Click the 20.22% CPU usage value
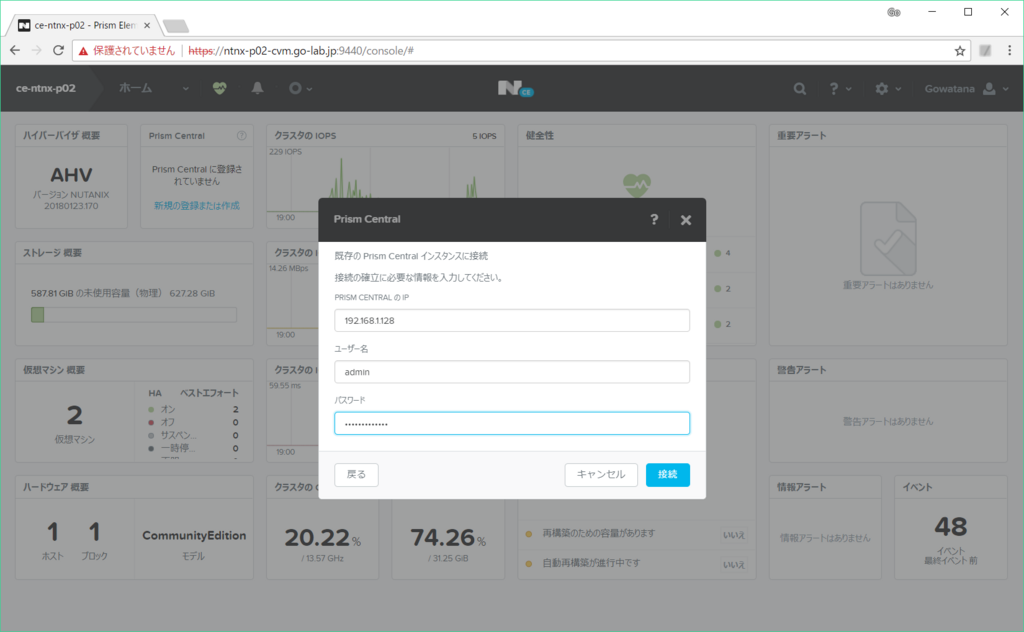The image size is (1024, 632). click(x=322, y=538)
